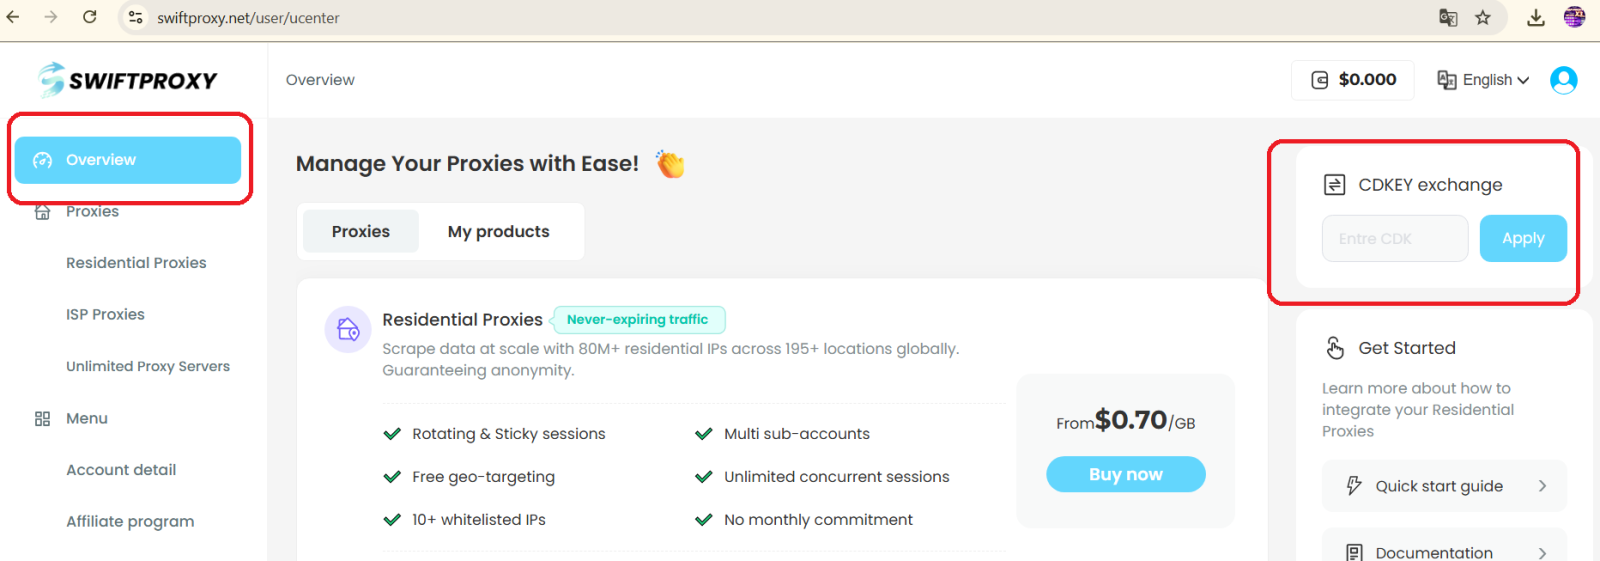Viewport: 1600px width, 561px height.
Task: Open Unlimited Proxy Servers sidebar item
Action: coord(148,366)
